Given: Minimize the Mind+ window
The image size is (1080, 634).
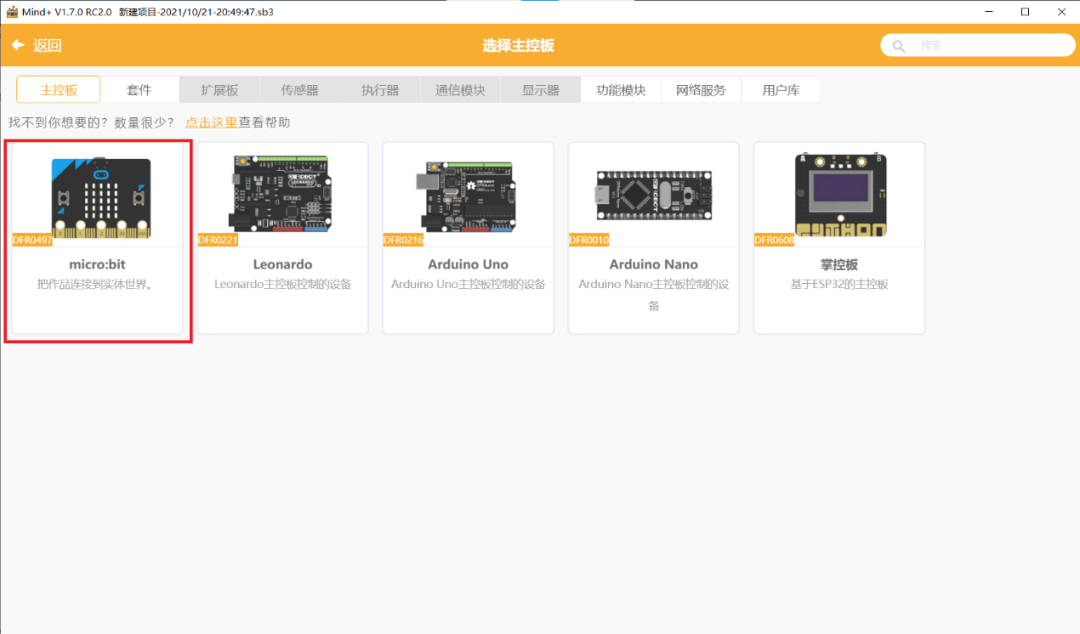Looking at the screenshot, I should click(989, 12).
